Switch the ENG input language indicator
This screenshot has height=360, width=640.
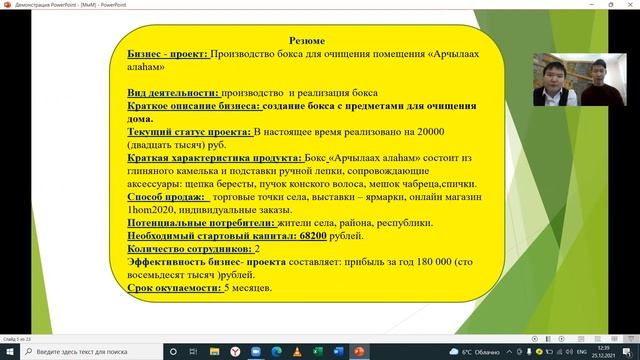coord(582,352)
